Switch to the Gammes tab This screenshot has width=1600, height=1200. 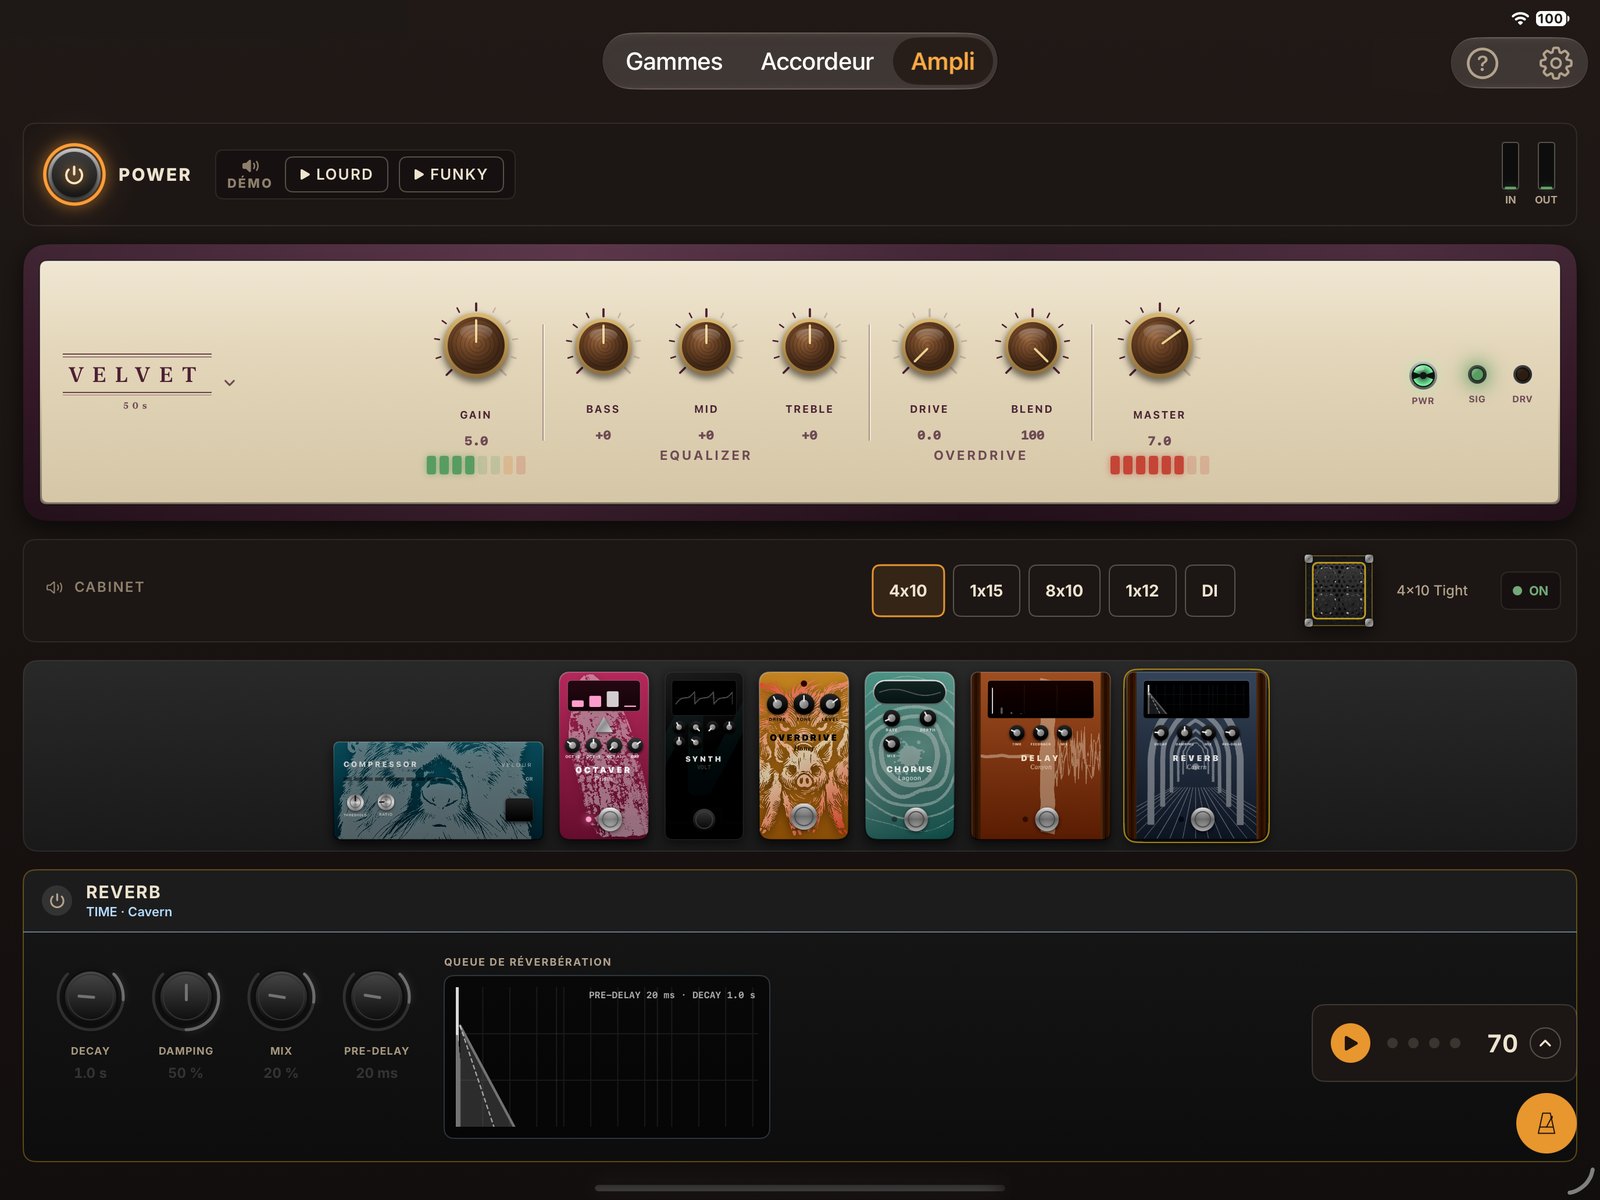(x=674, y=62)
